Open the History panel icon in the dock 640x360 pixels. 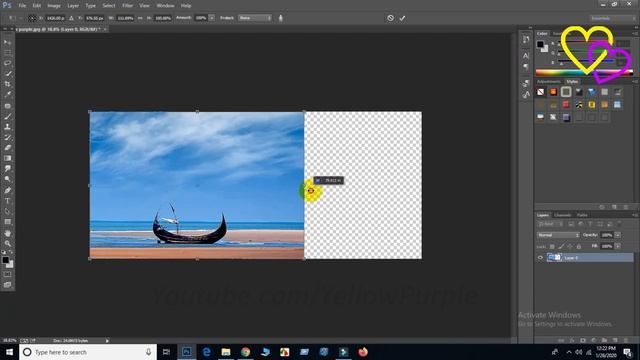(526, 40)
